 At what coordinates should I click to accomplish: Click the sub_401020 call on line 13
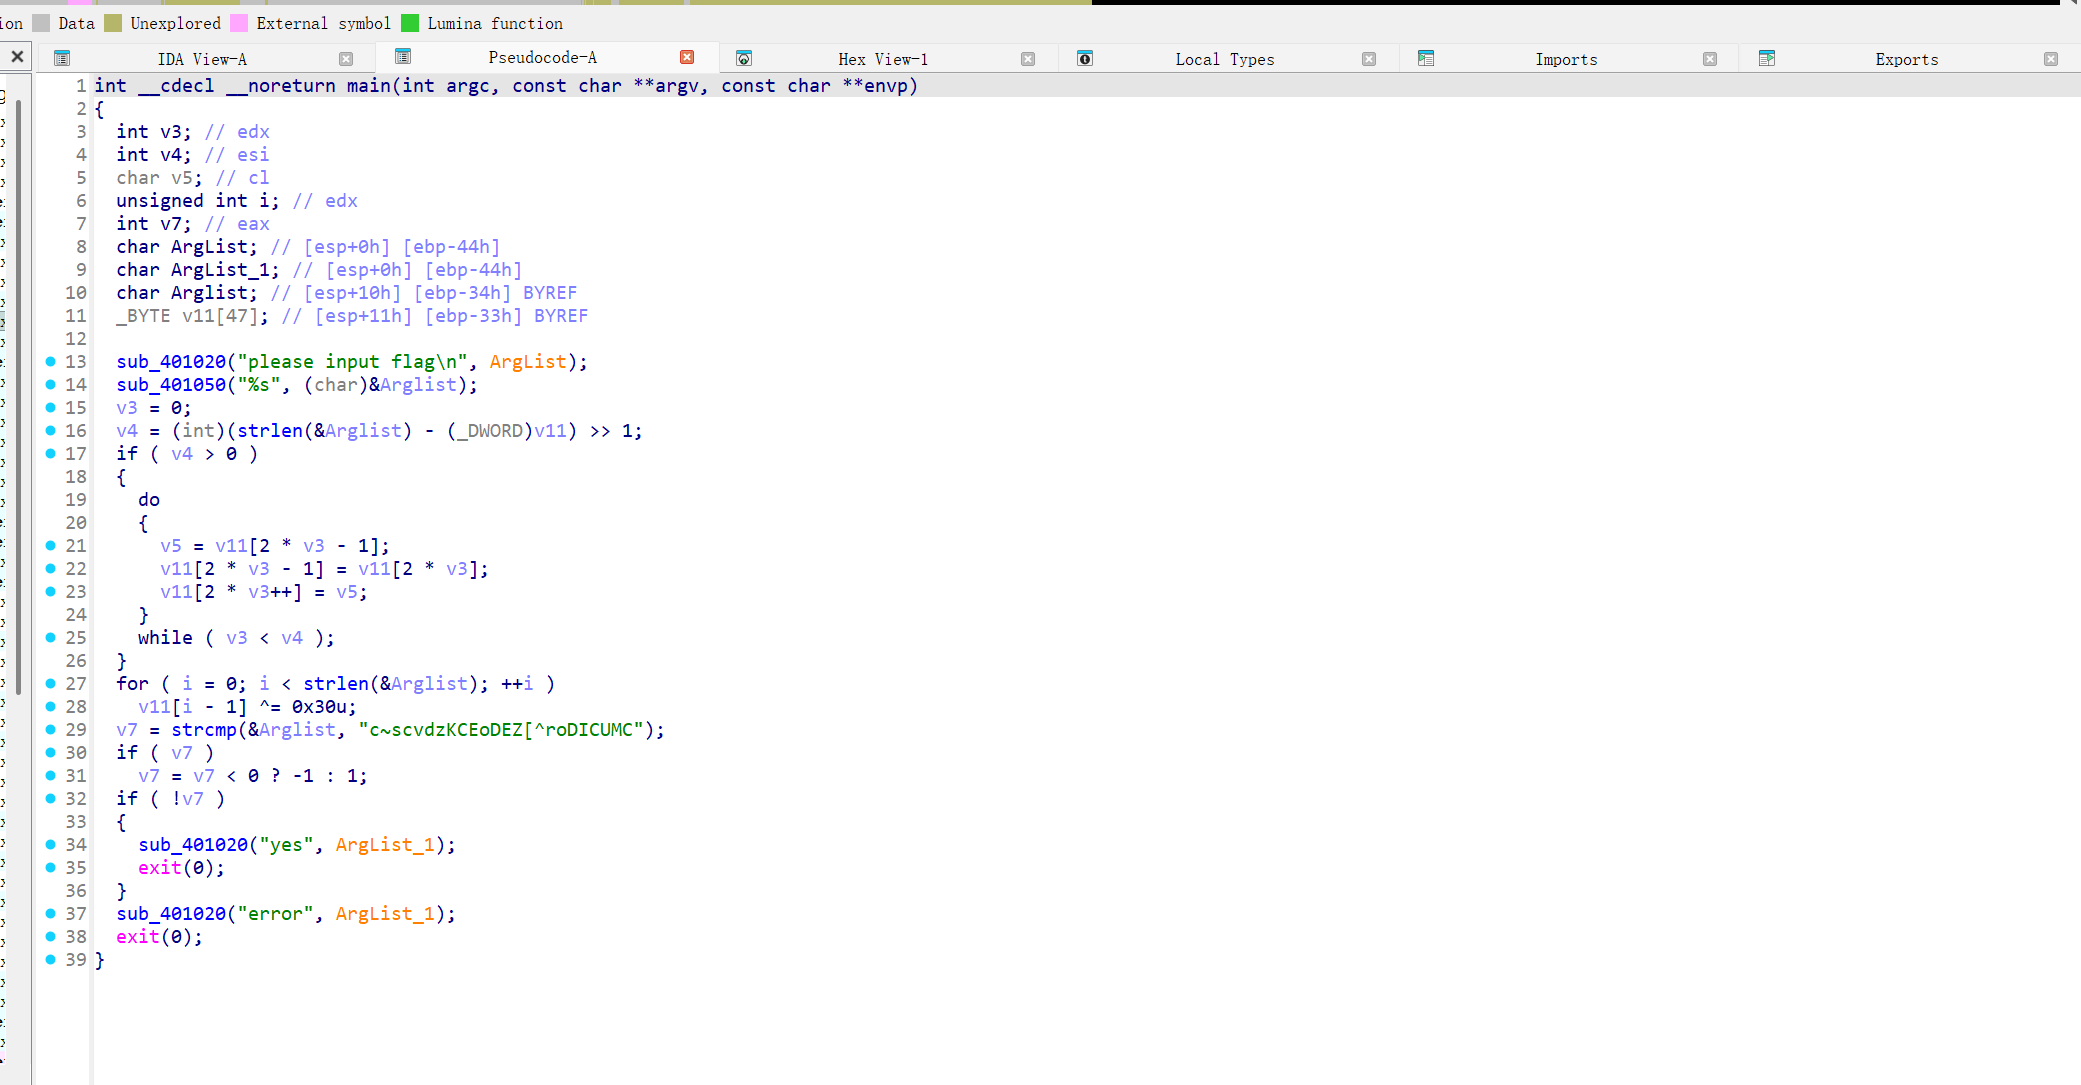tap(171, 361)
